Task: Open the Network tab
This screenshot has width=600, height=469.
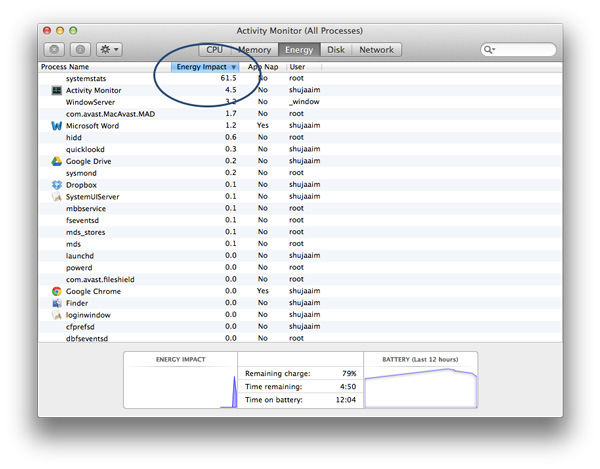Action: point(376,50)
